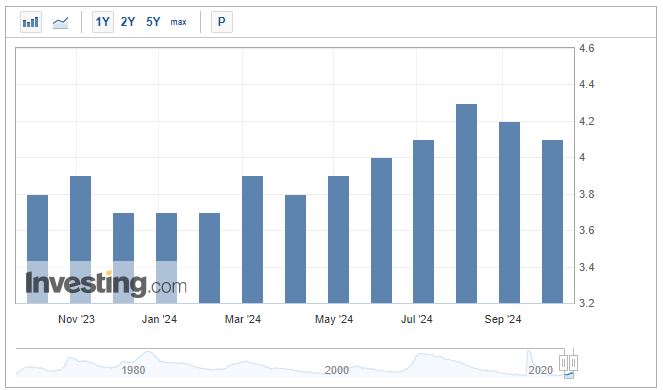663x390 pixels.
Task: Switch to line chart view
Action: pos(60,22)
